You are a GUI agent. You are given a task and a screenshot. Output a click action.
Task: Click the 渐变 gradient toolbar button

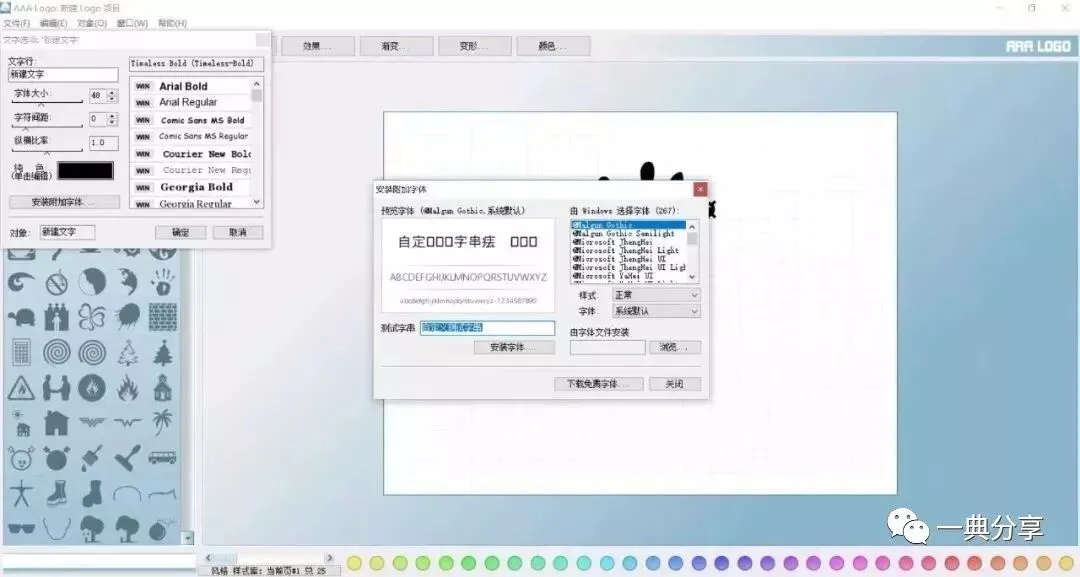point(396,46)
